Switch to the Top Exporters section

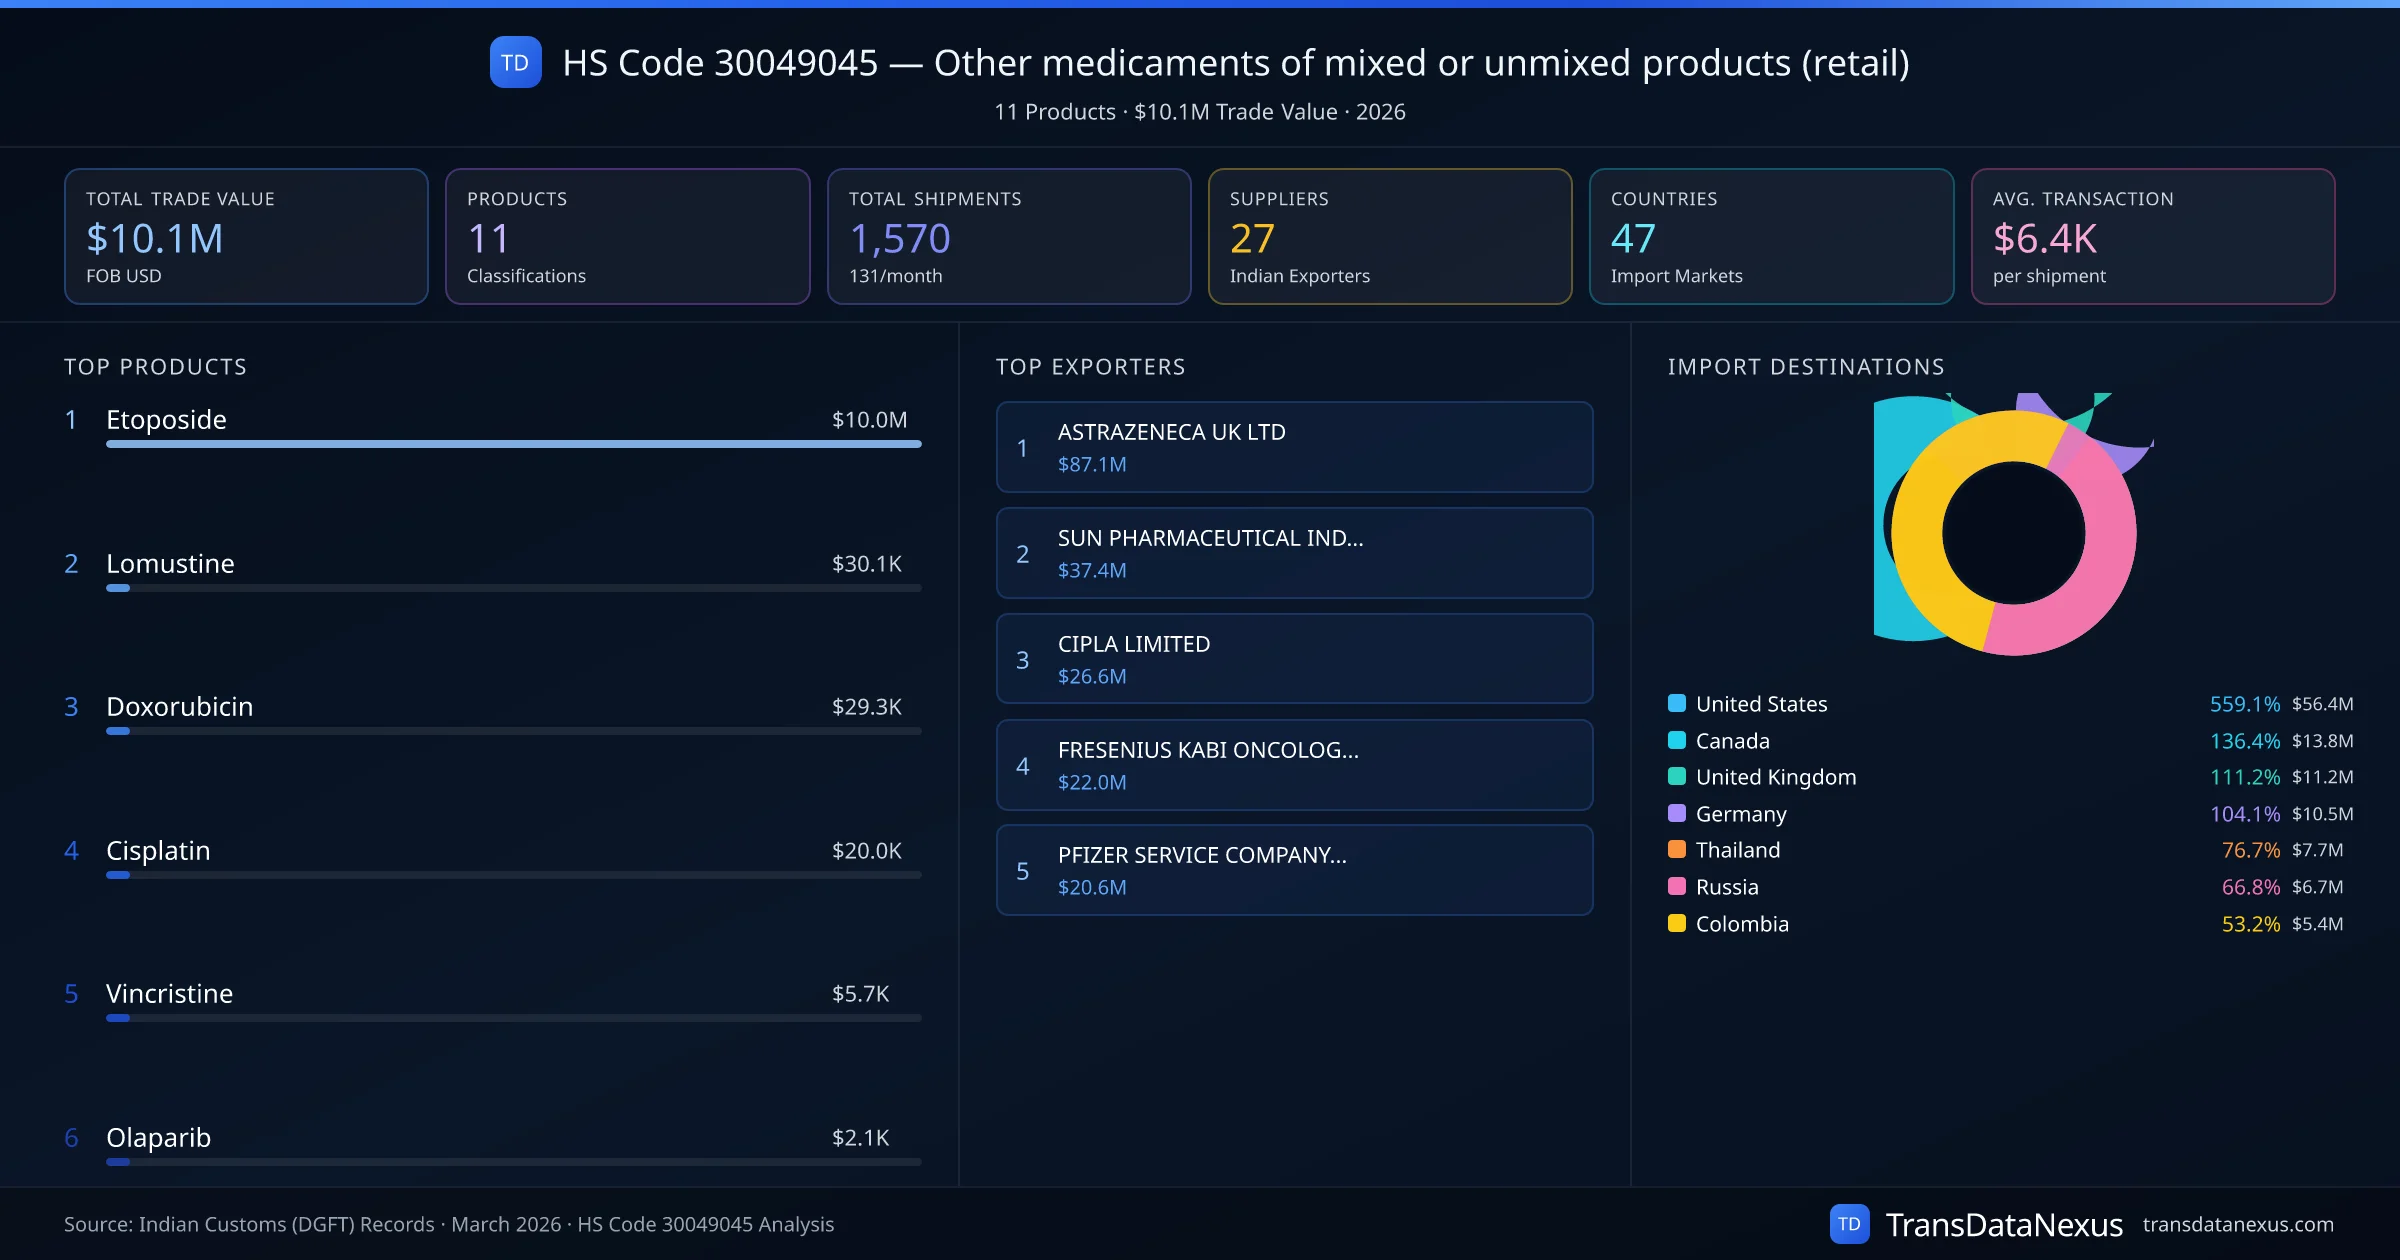(1091, 366)
